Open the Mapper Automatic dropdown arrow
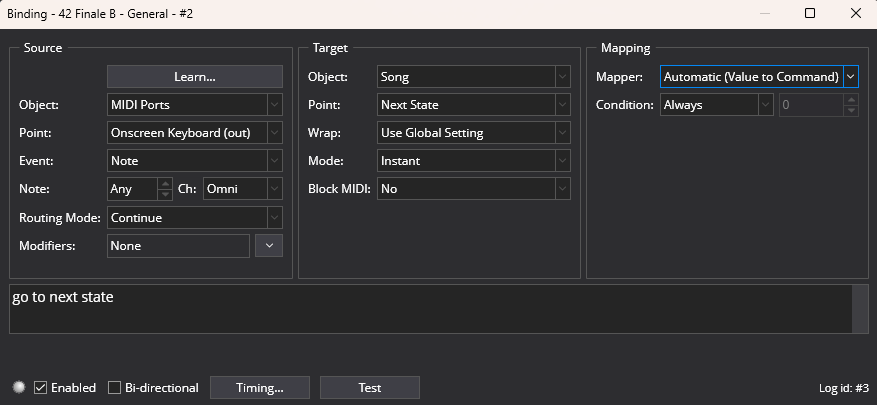877x405 pixels. (x=851, y=77)
